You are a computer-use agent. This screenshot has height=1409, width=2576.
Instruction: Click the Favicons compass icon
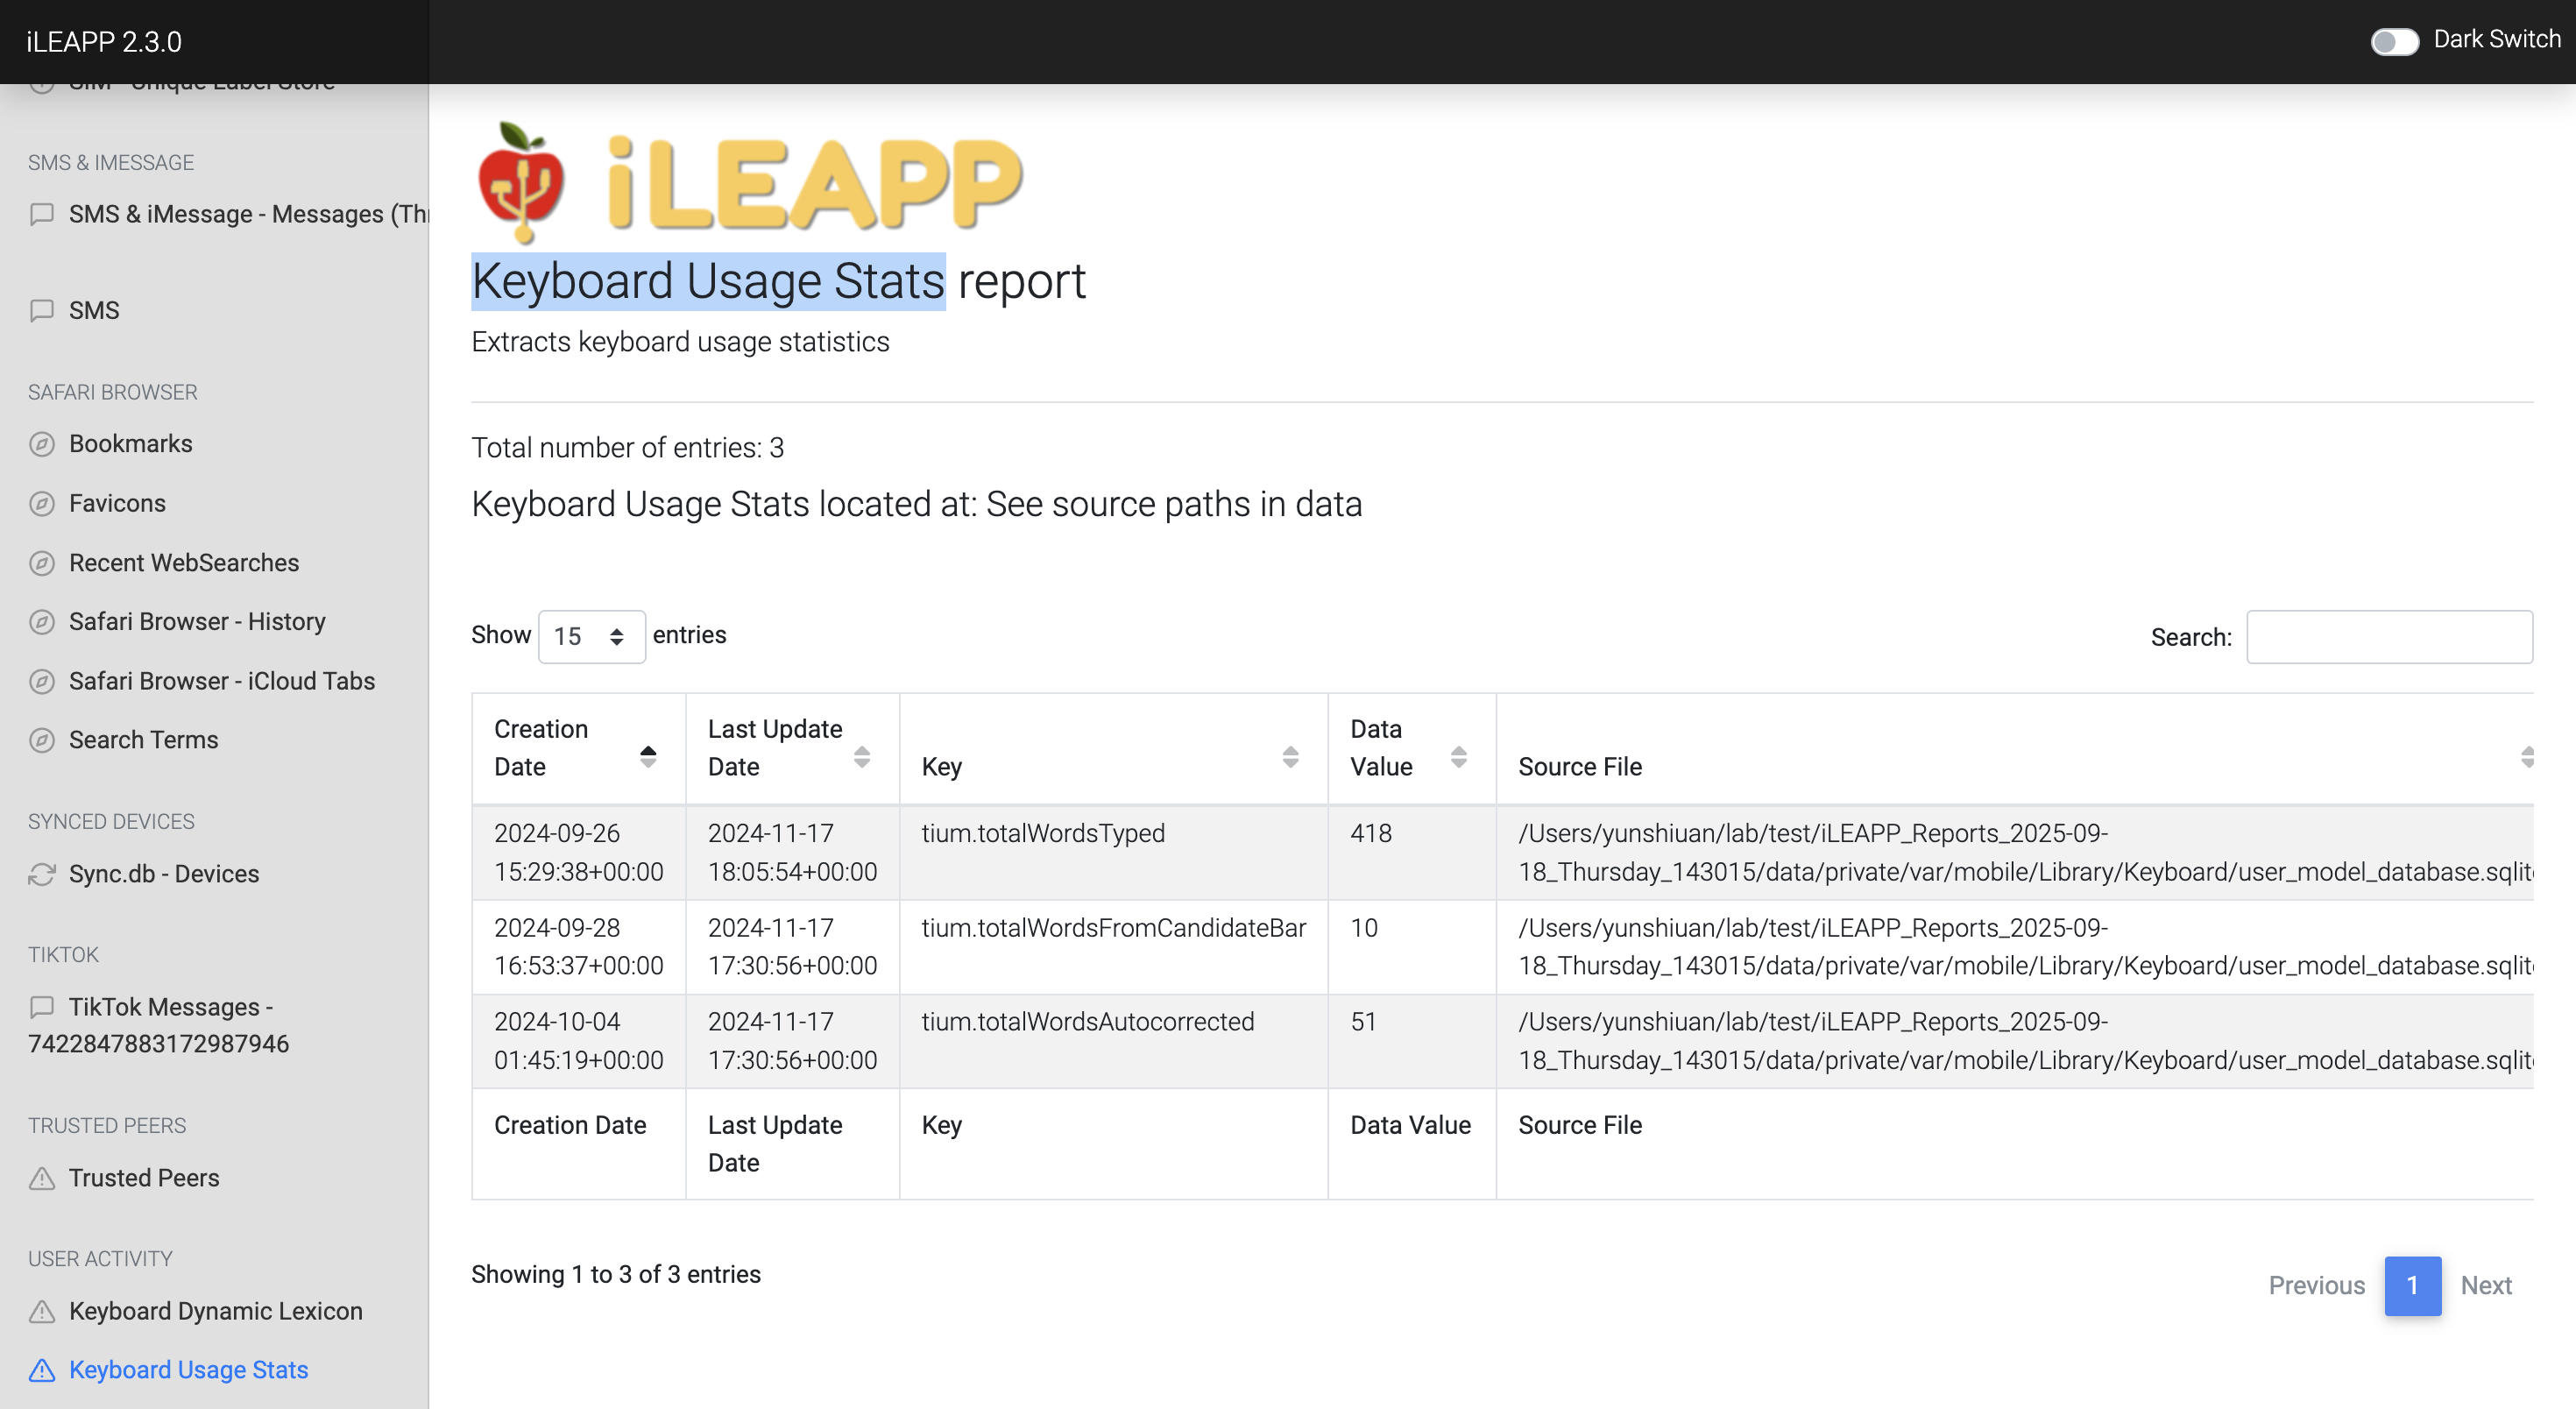click(x=41, y=503)
